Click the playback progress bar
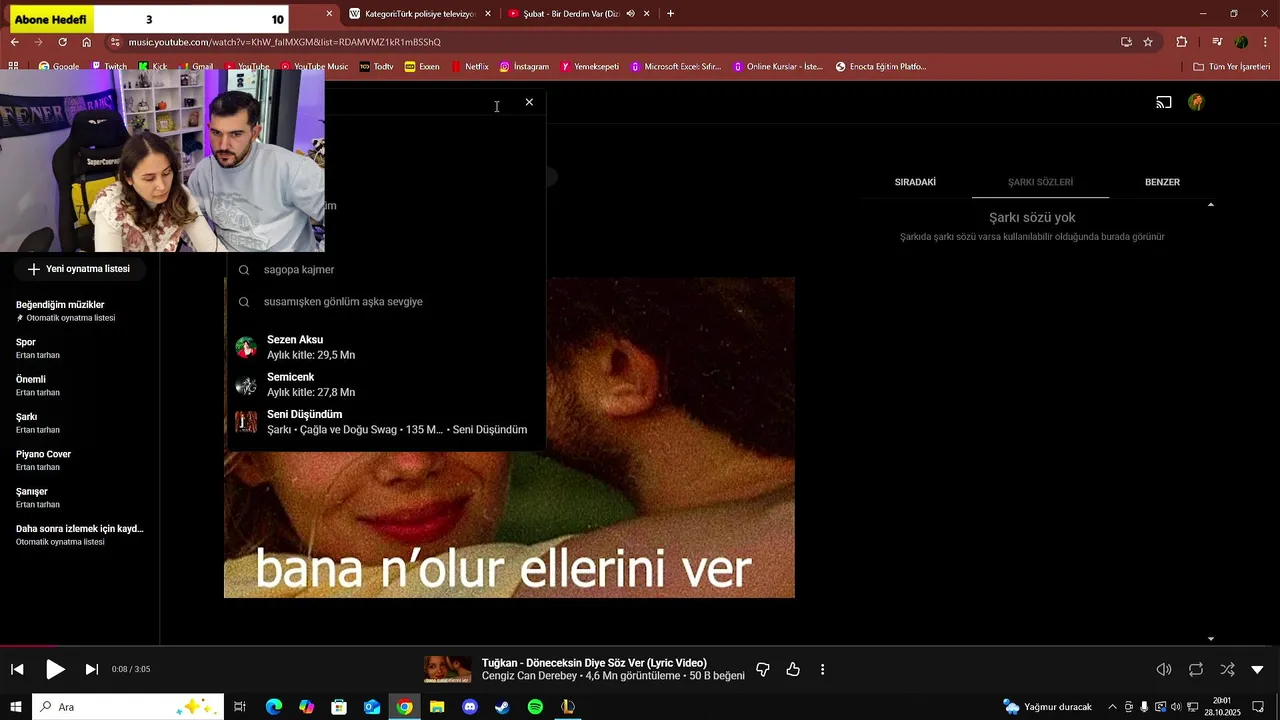 640,646
